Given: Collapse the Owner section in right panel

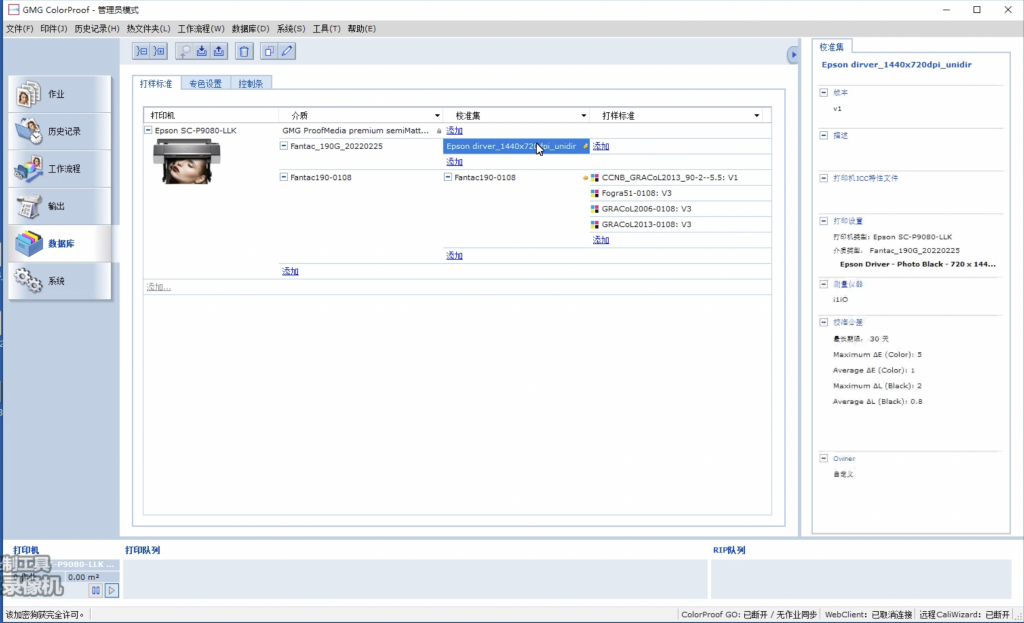Looking at the screenshot, I should (824, 458).
